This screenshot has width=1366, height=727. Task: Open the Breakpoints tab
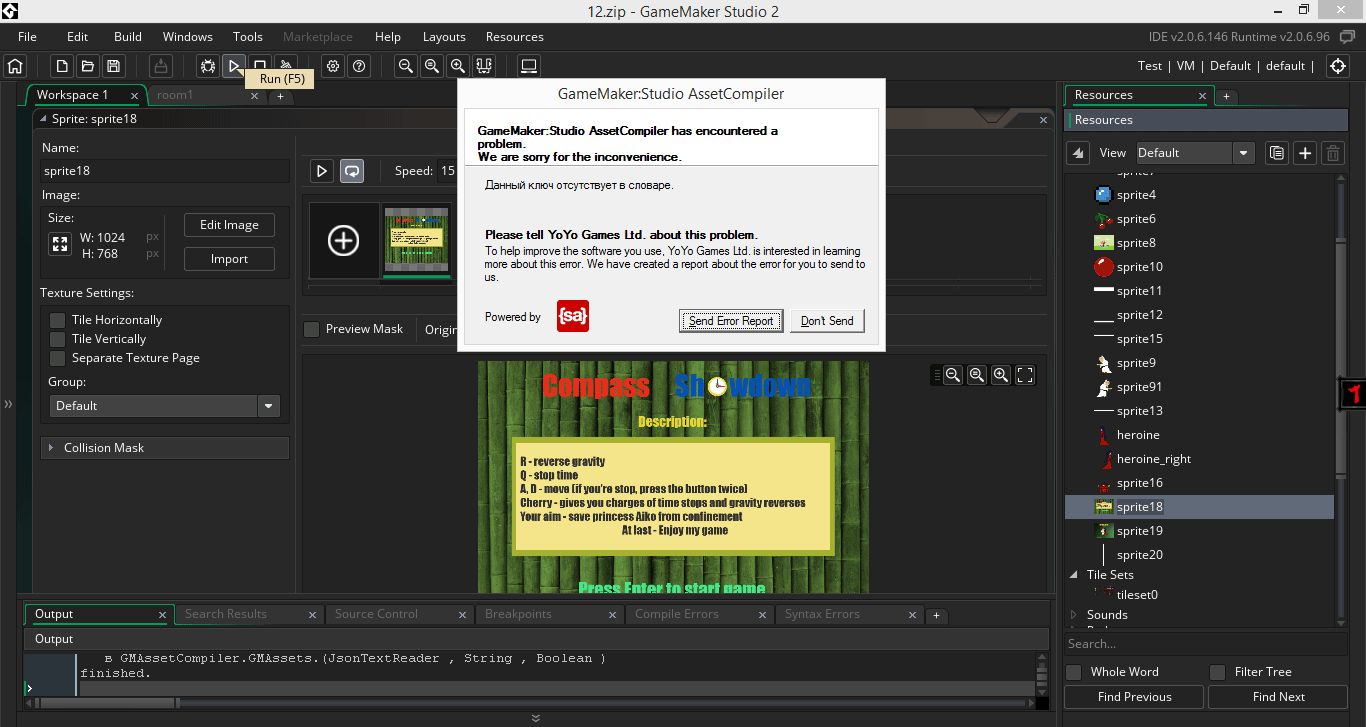(550, 614)
